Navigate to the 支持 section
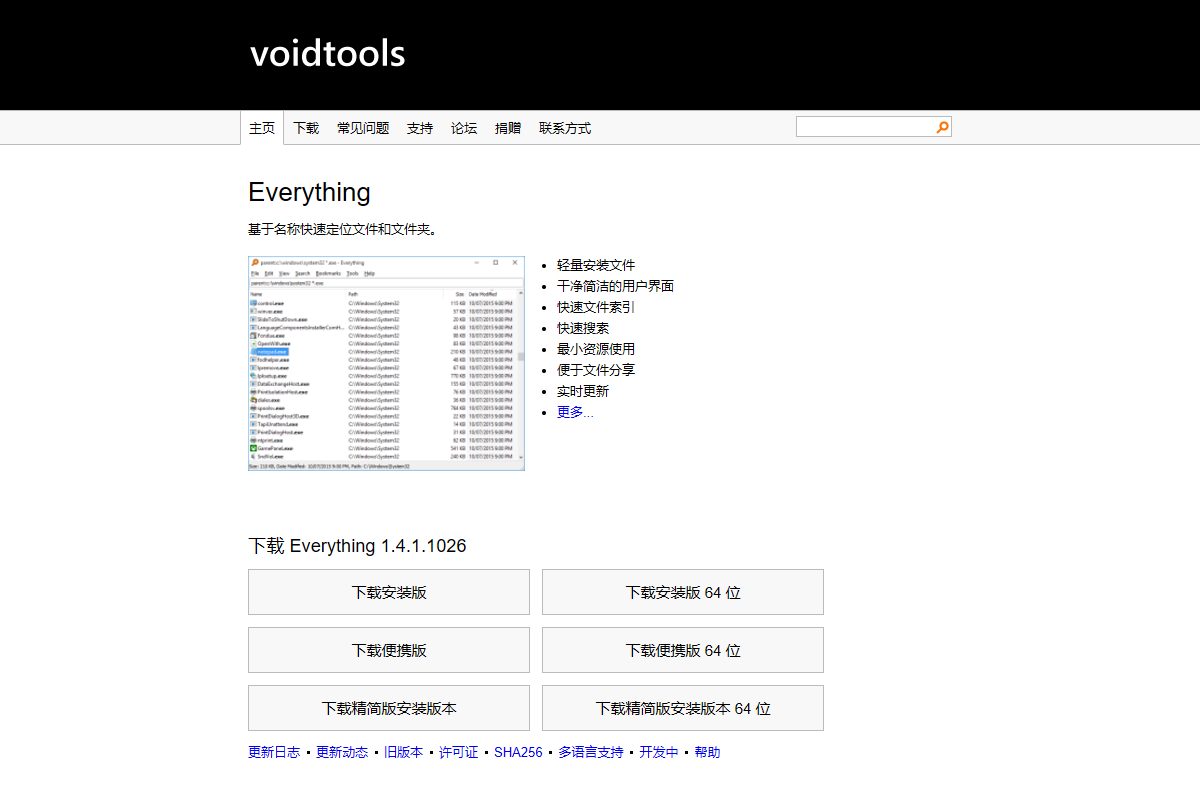The height and width of the screenshot is (800, 1200). [419, 127]
